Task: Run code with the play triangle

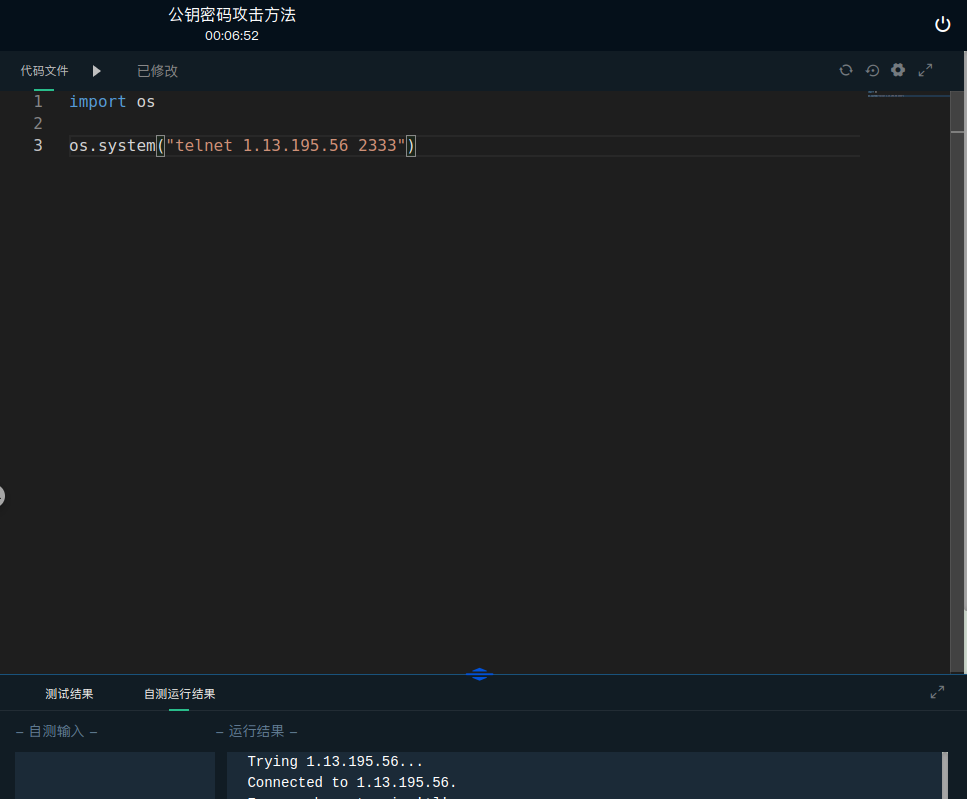Action: click(x=97, y=71)
